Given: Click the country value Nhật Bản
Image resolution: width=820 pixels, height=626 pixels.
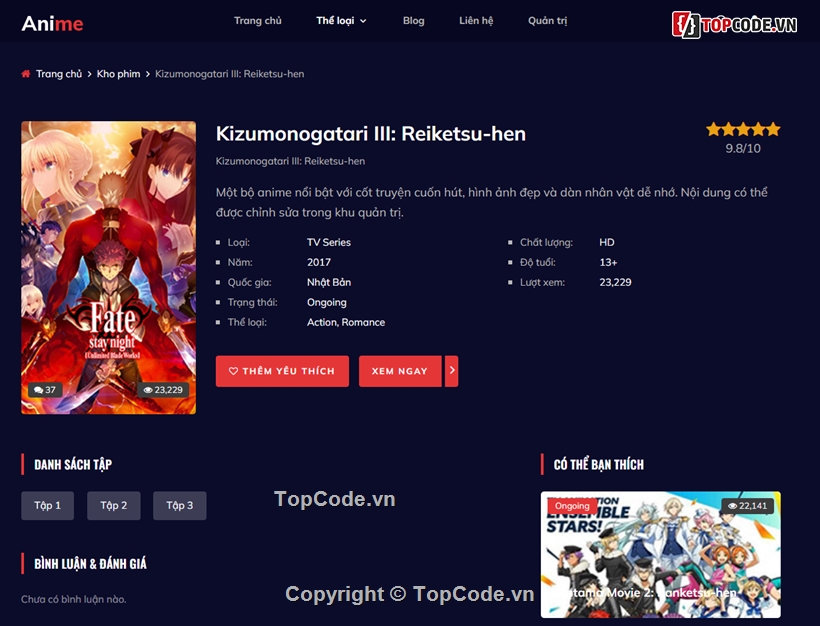Looking at the screenshot, I should click(329, 282).
